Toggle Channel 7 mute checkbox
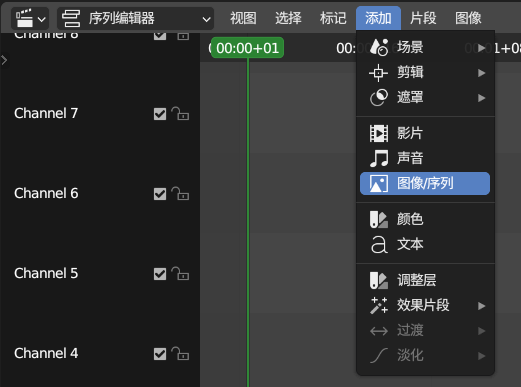The width and height of the screenshot is (521, 387). 160,114
